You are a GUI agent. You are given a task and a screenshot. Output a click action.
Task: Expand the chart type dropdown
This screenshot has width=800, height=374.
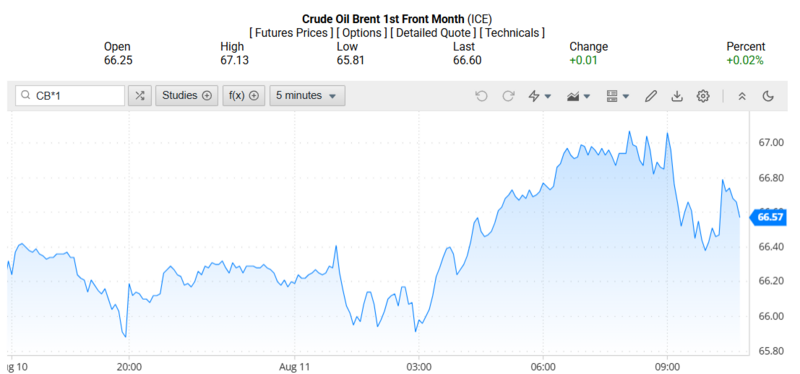coord(579,96)
